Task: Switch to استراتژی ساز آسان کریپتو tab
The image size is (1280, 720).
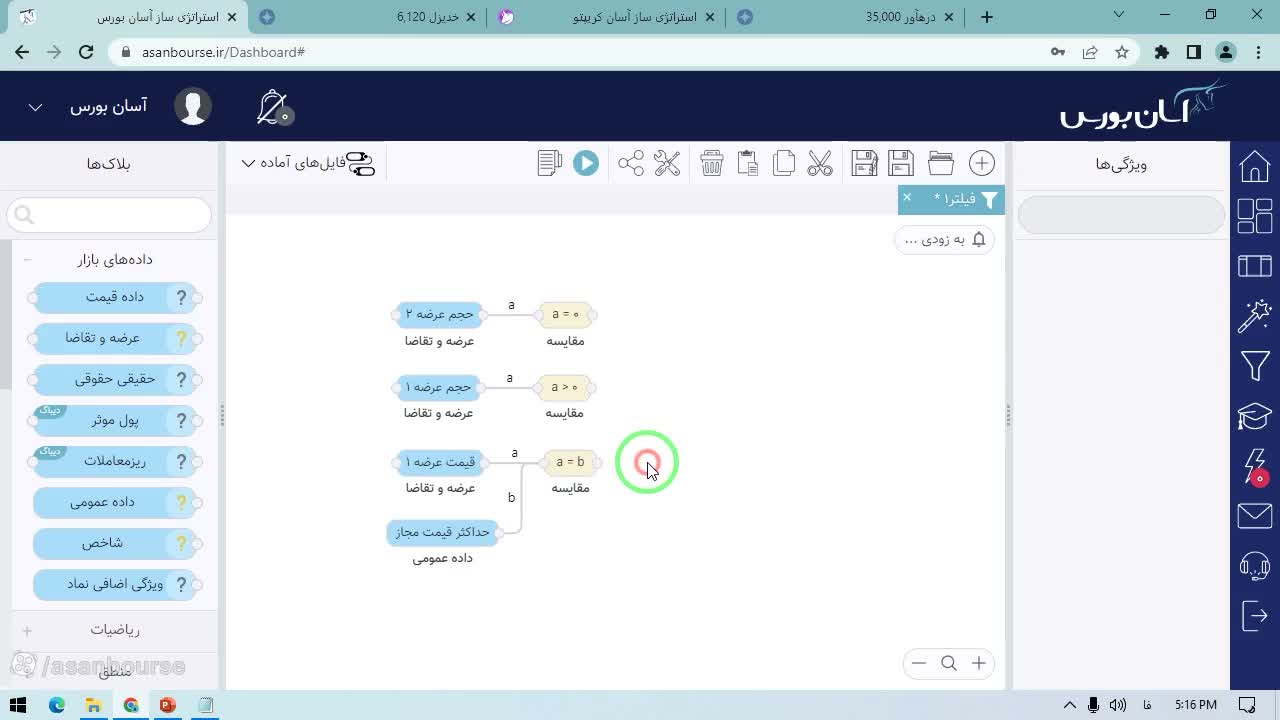Action: tap(606, 17)
